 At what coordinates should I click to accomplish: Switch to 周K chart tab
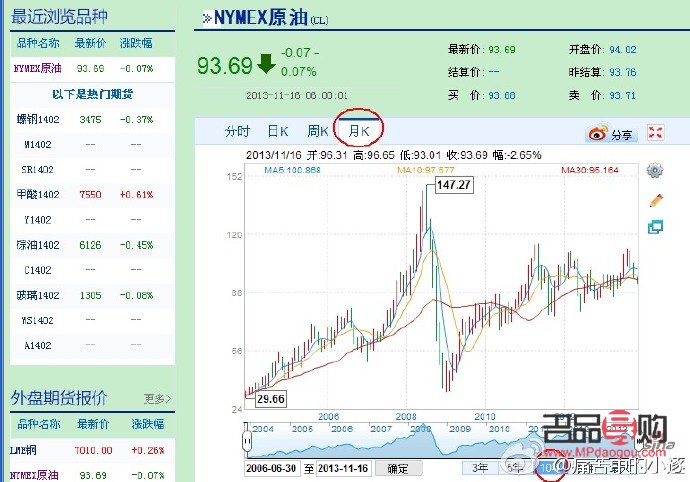coord(318,131)
